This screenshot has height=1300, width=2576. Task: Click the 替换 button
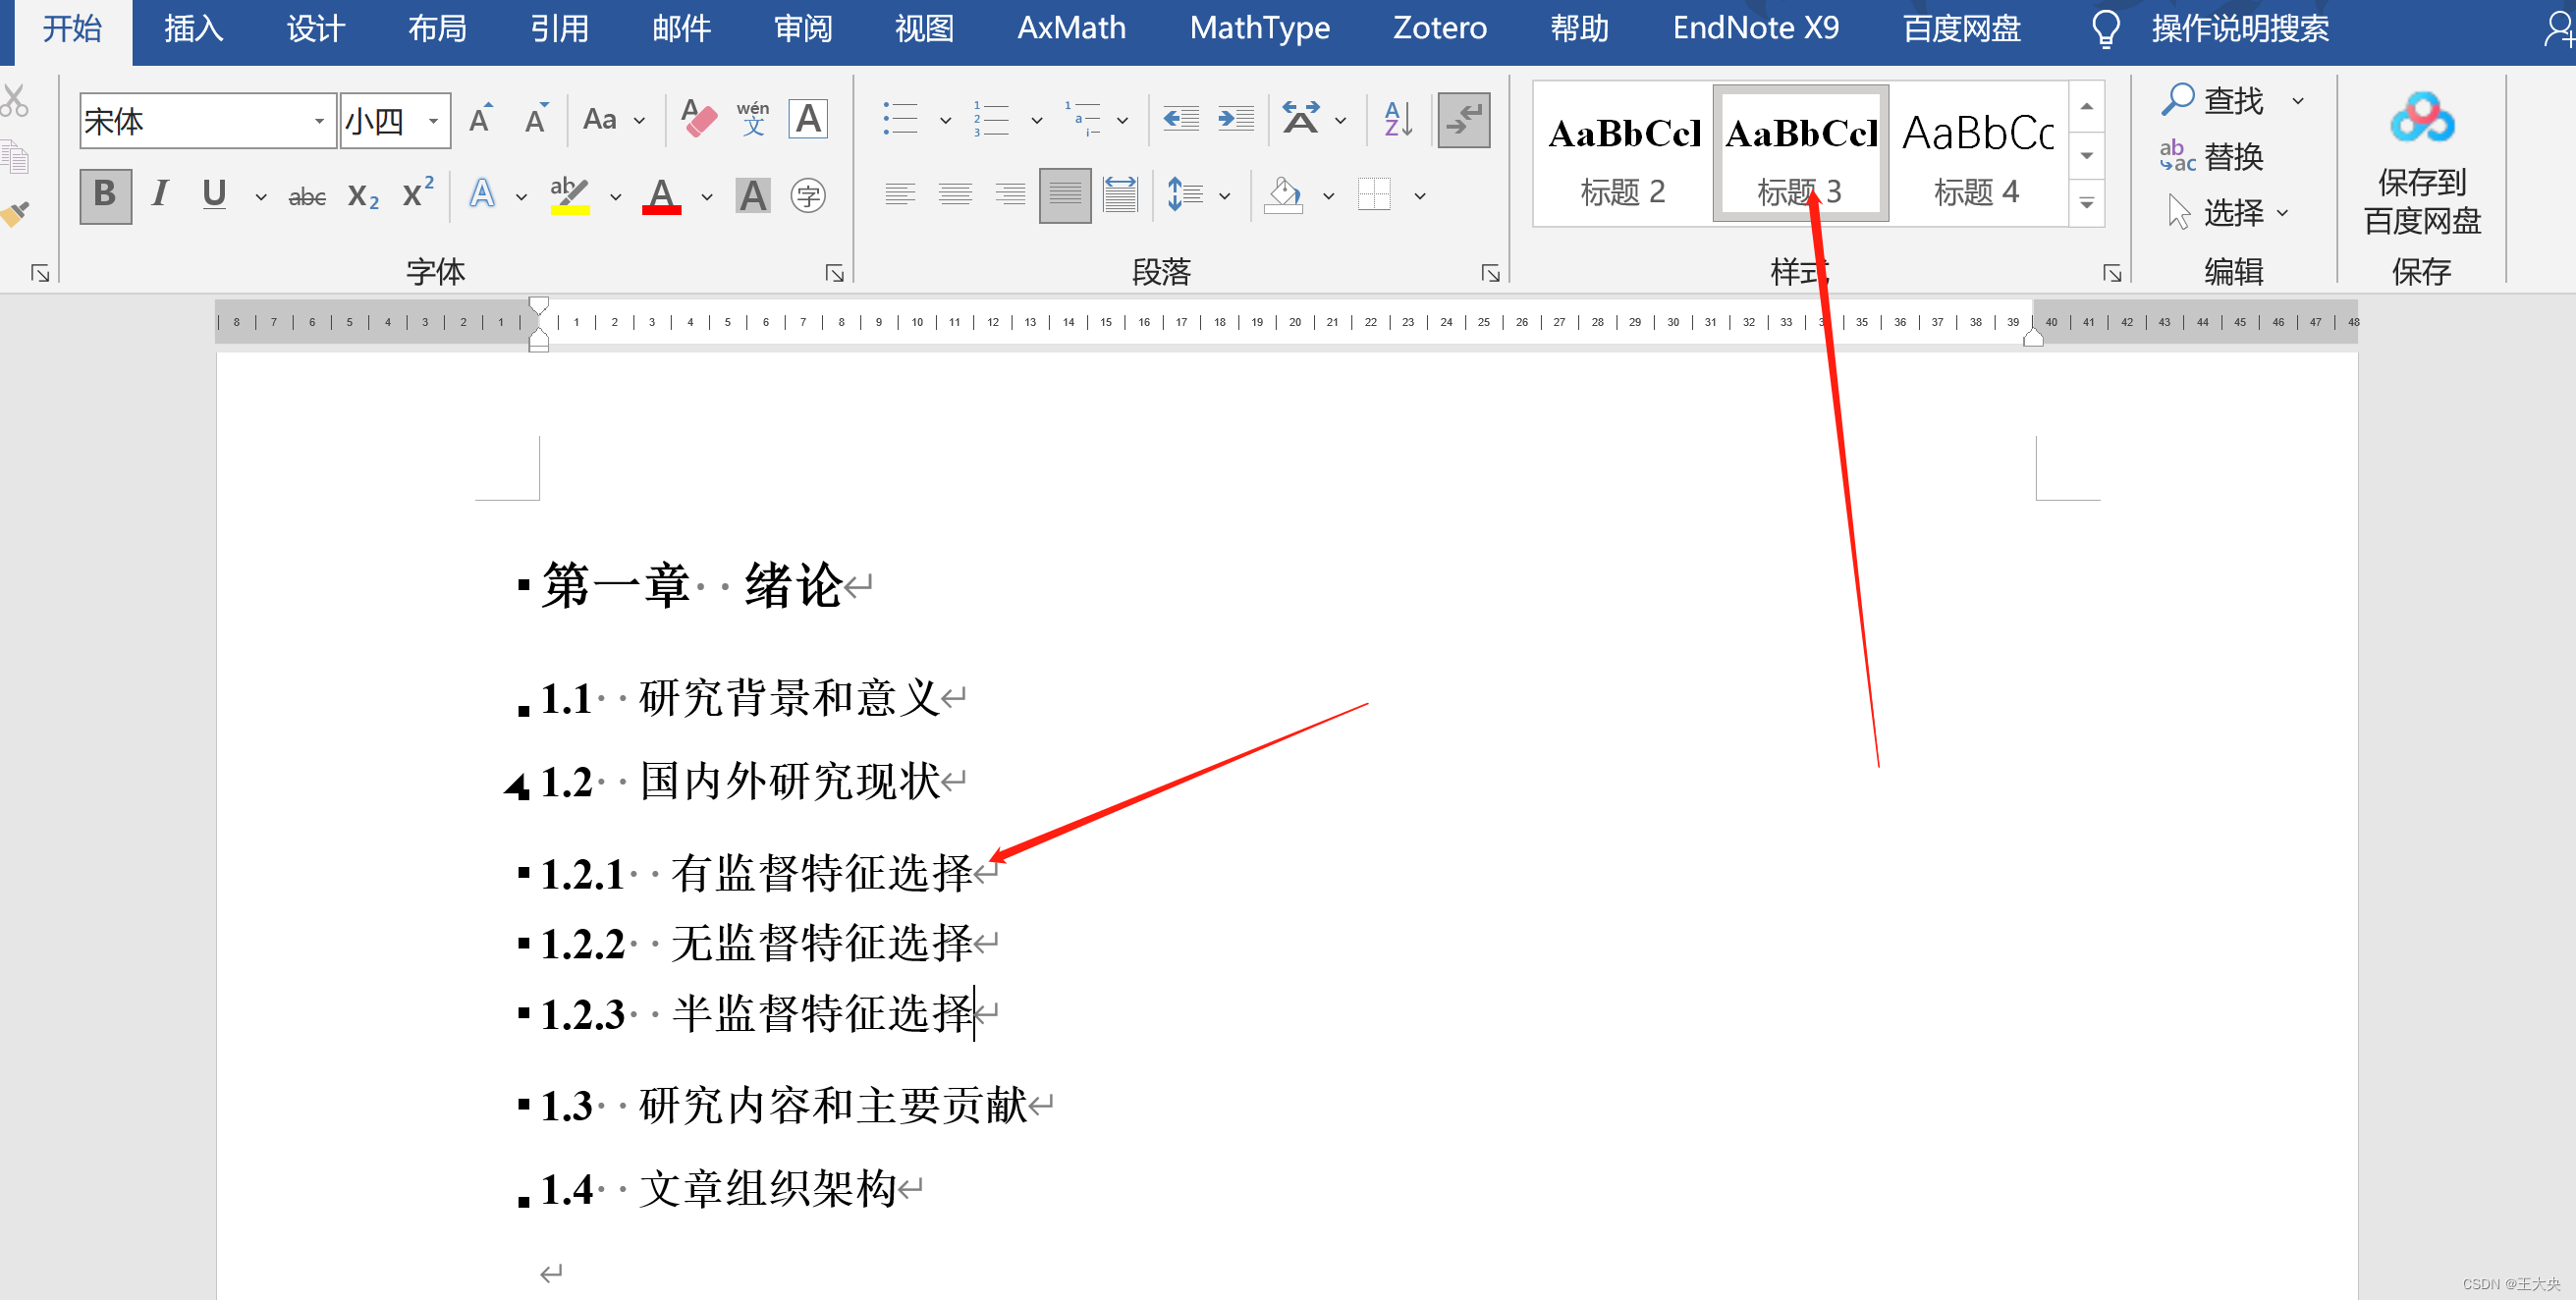click(2212, 156)
